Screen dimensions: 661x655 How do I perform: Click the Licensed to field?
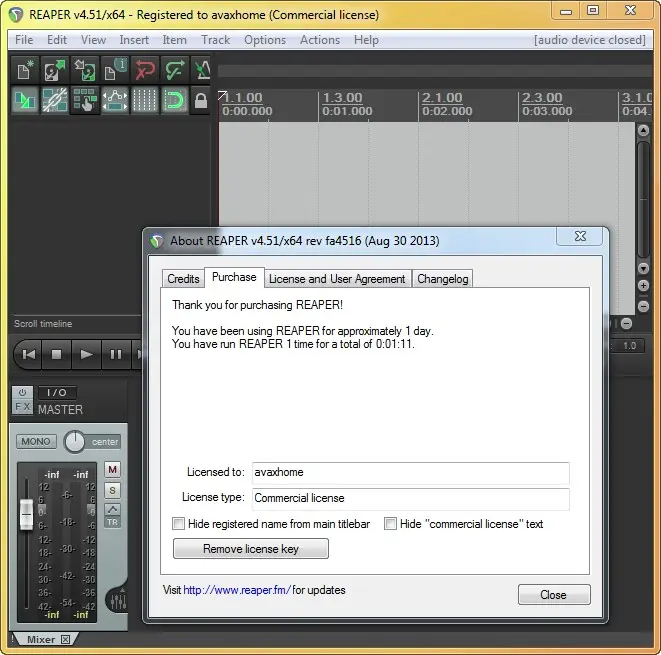pos(411,472)
